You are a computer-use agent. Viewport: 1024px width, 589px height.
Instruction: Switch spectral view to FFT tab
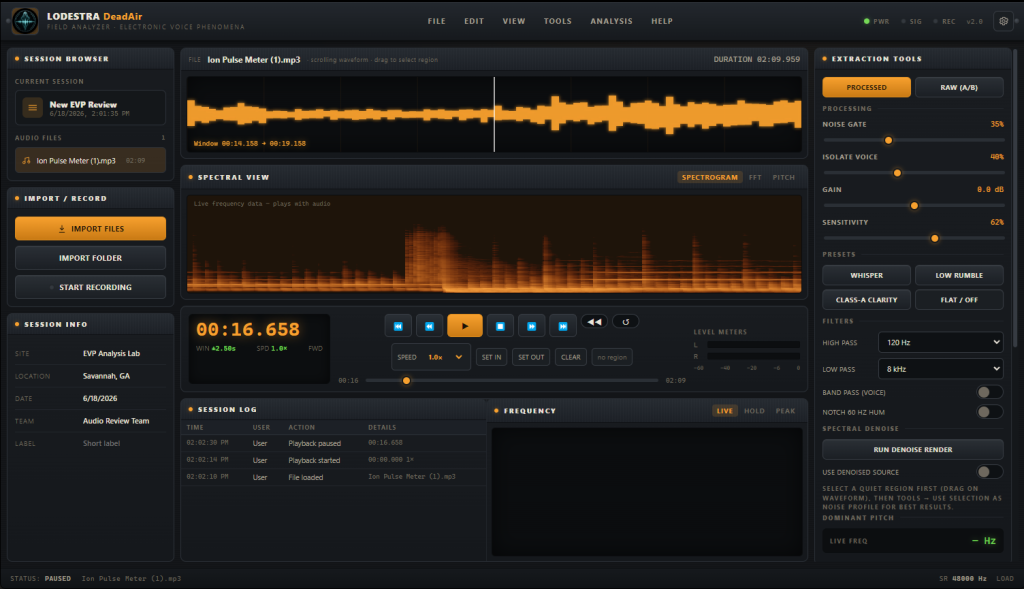[x=755, y=178]
